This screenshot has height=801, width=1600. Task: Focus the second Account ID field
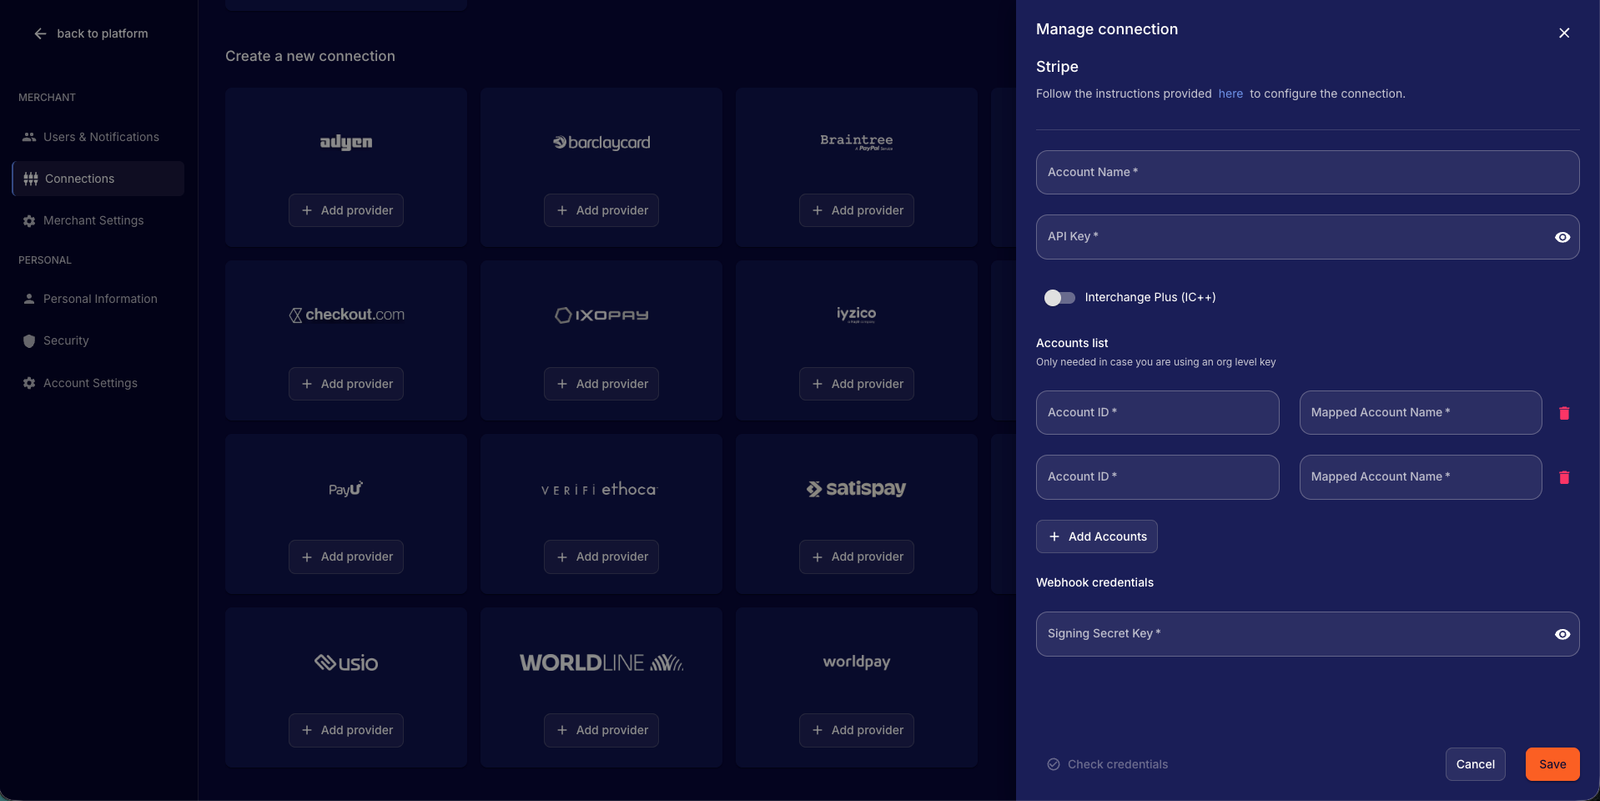(x=1158, y=477)
